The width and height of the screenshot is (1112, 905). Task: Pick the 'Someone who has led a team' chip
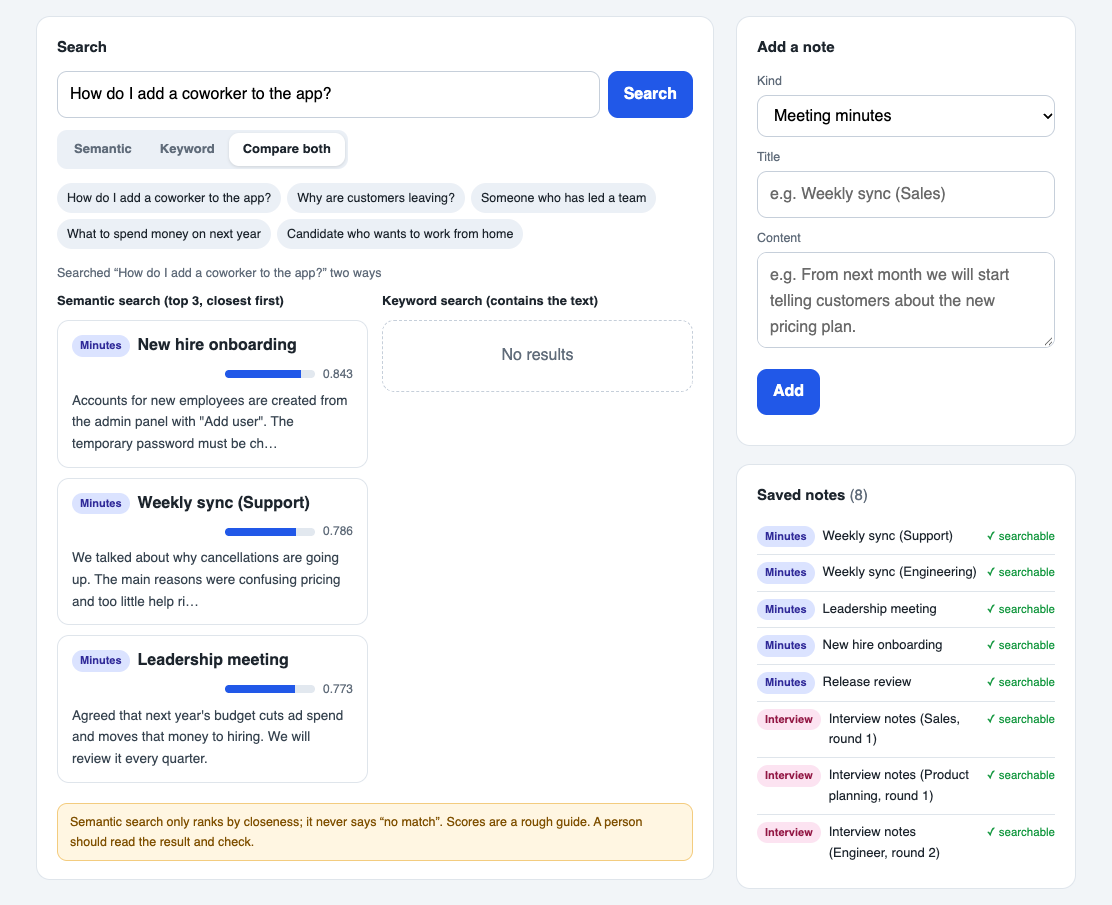click(x=563, y=198)
